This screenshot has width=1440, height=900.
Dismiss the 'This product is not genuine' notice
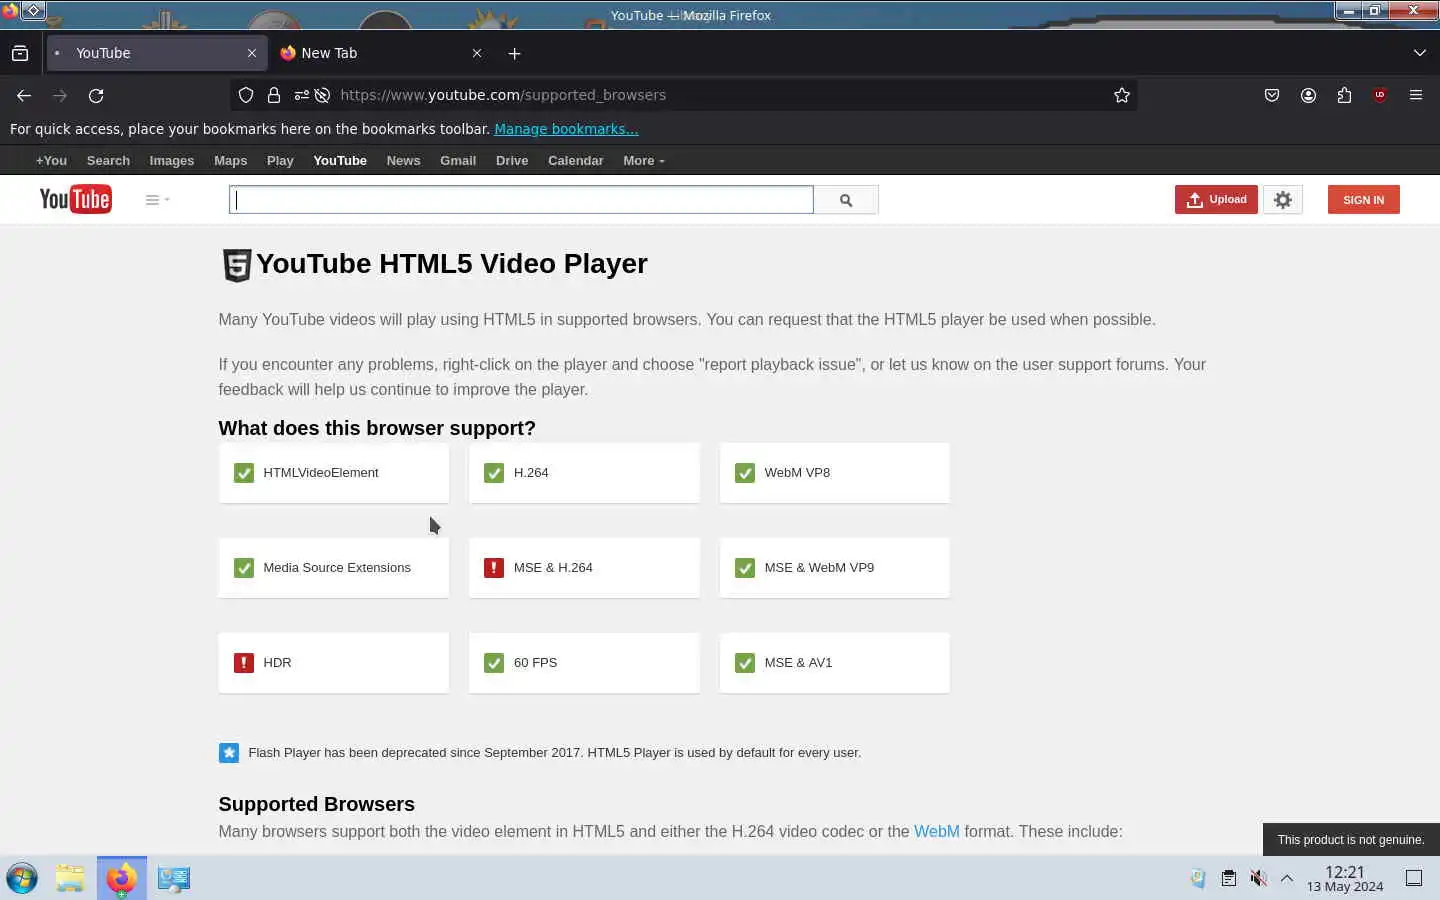(1351, 840)
